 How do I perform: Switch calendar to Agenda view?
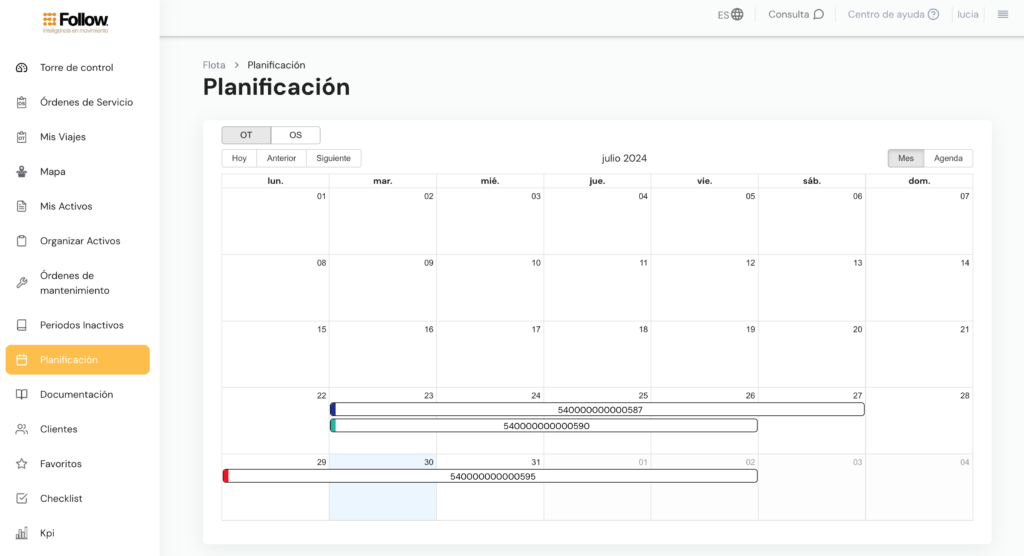coord(947,158)
